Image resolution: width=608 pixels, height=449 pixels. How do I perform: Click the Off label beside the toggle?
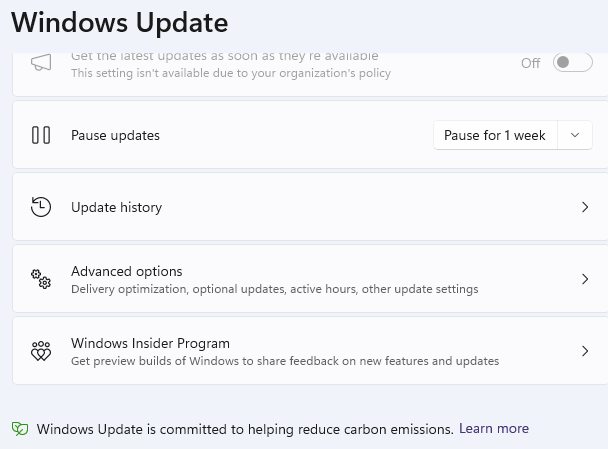coord(530,63)
